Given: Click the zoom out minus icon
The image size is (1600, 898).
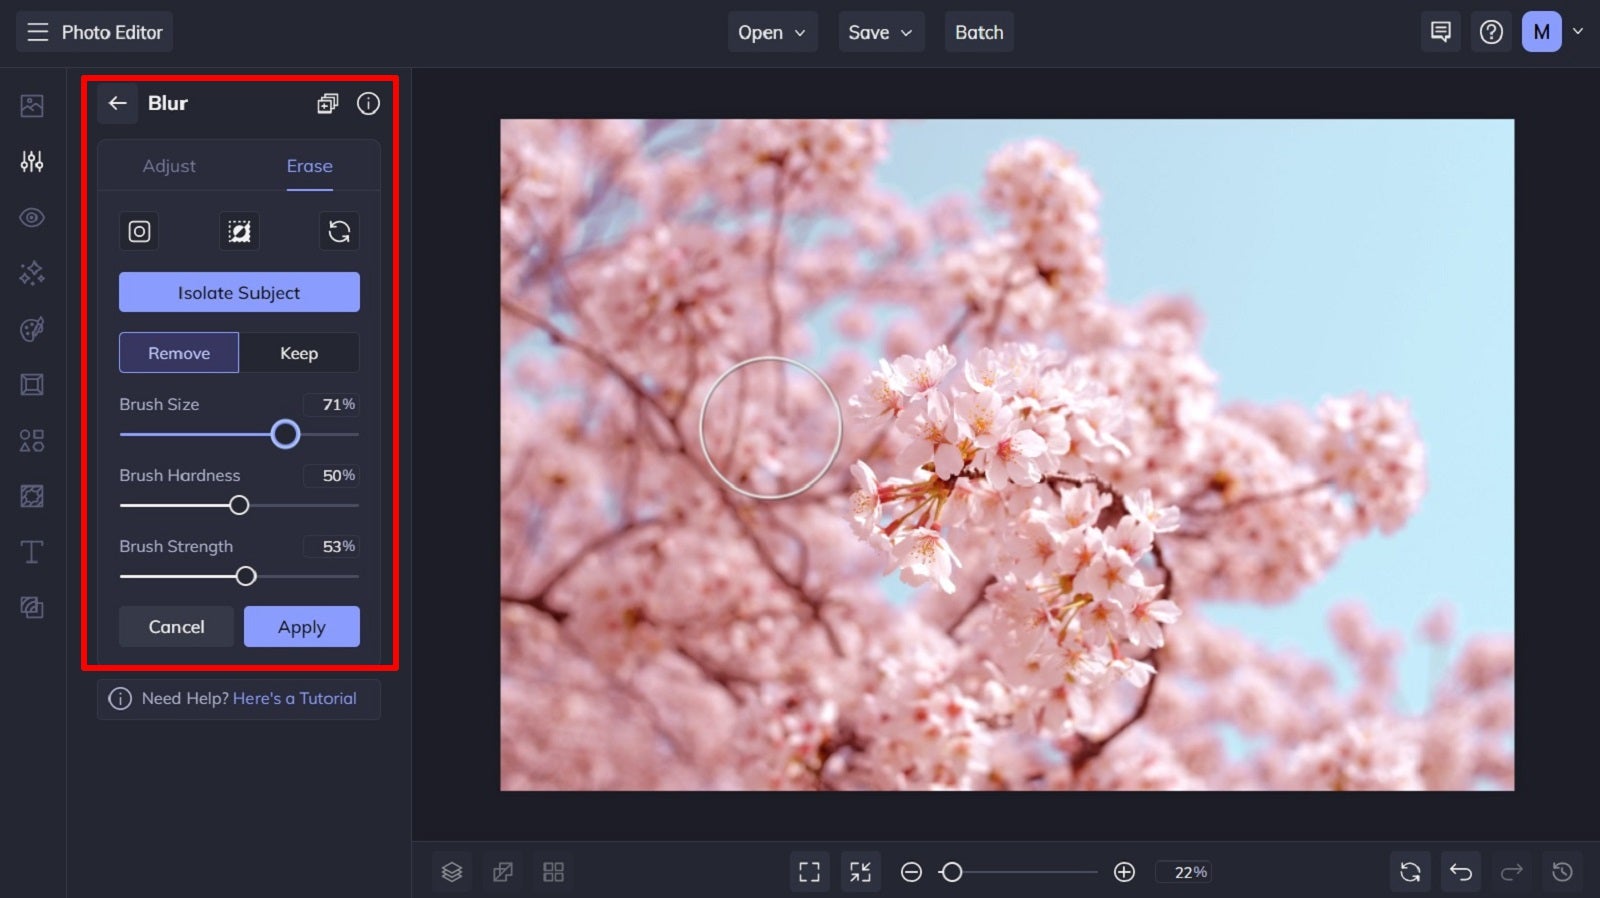Looking at the screenshot, I should click(x=911, y=872).
